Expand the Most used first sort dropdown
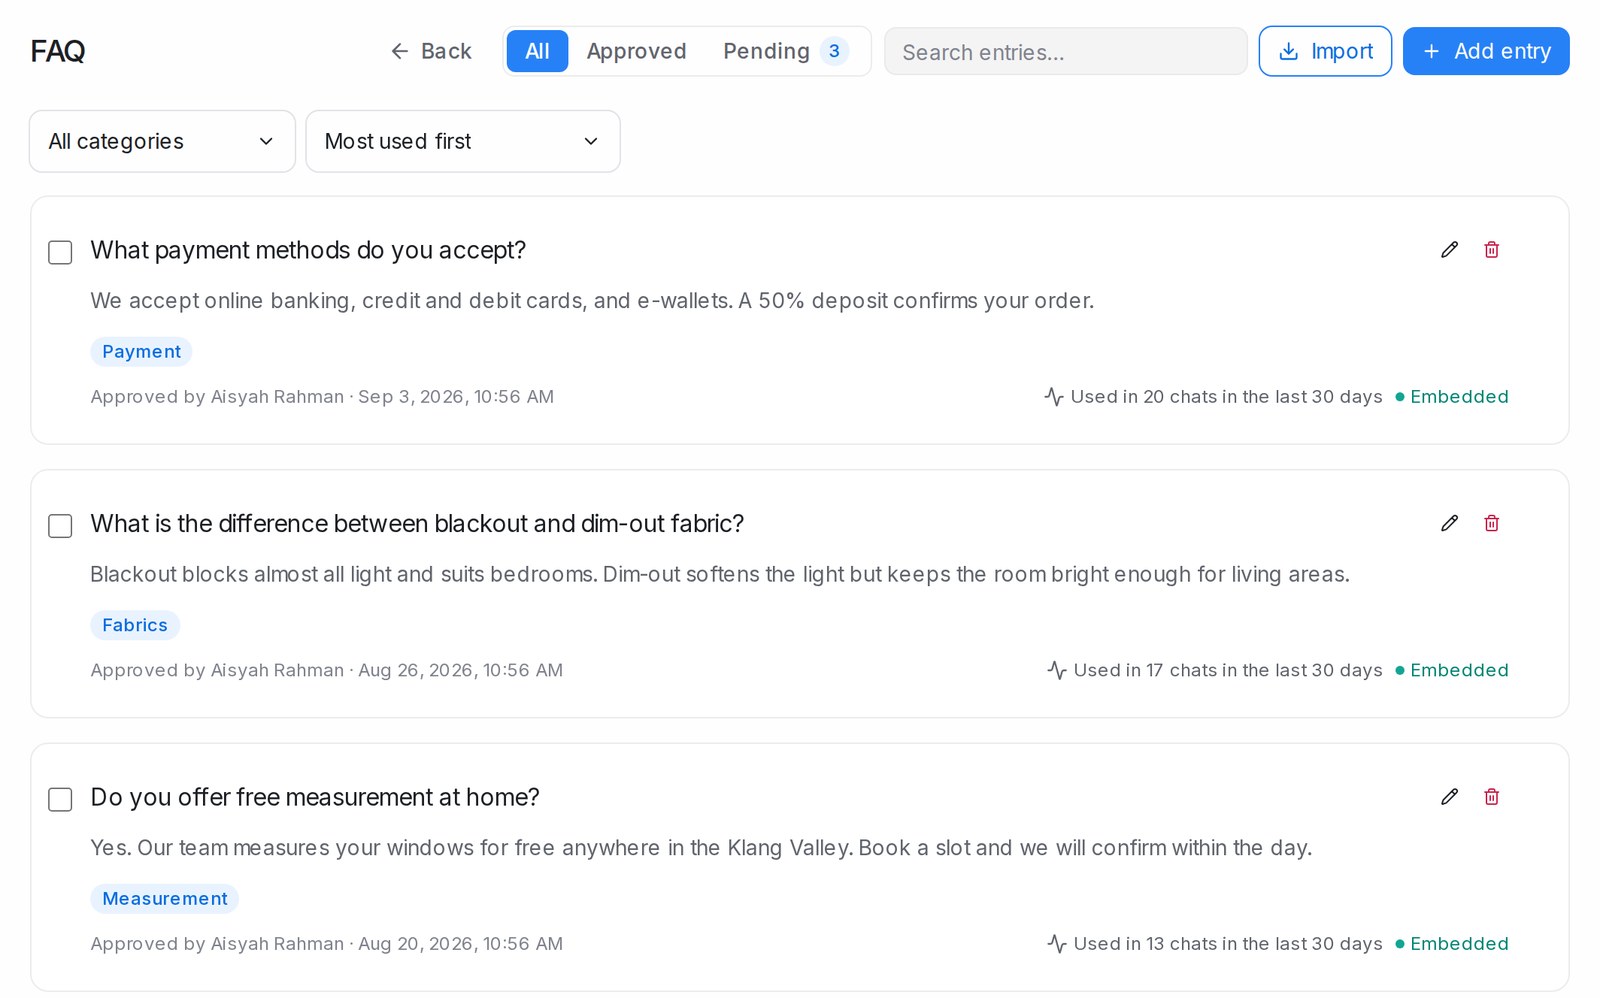 [x=463, y=141]
